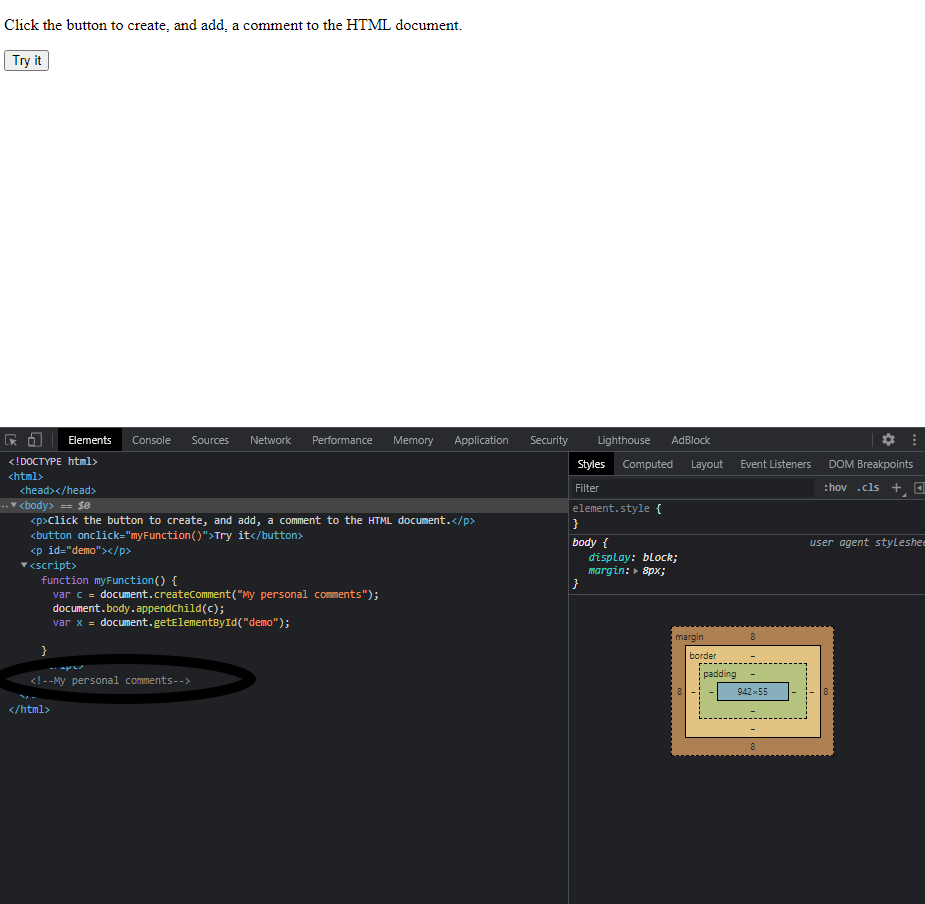The height and width of the screenshot is (904, 925).
Task: Select the Styles tab
Action: [591, 464]
